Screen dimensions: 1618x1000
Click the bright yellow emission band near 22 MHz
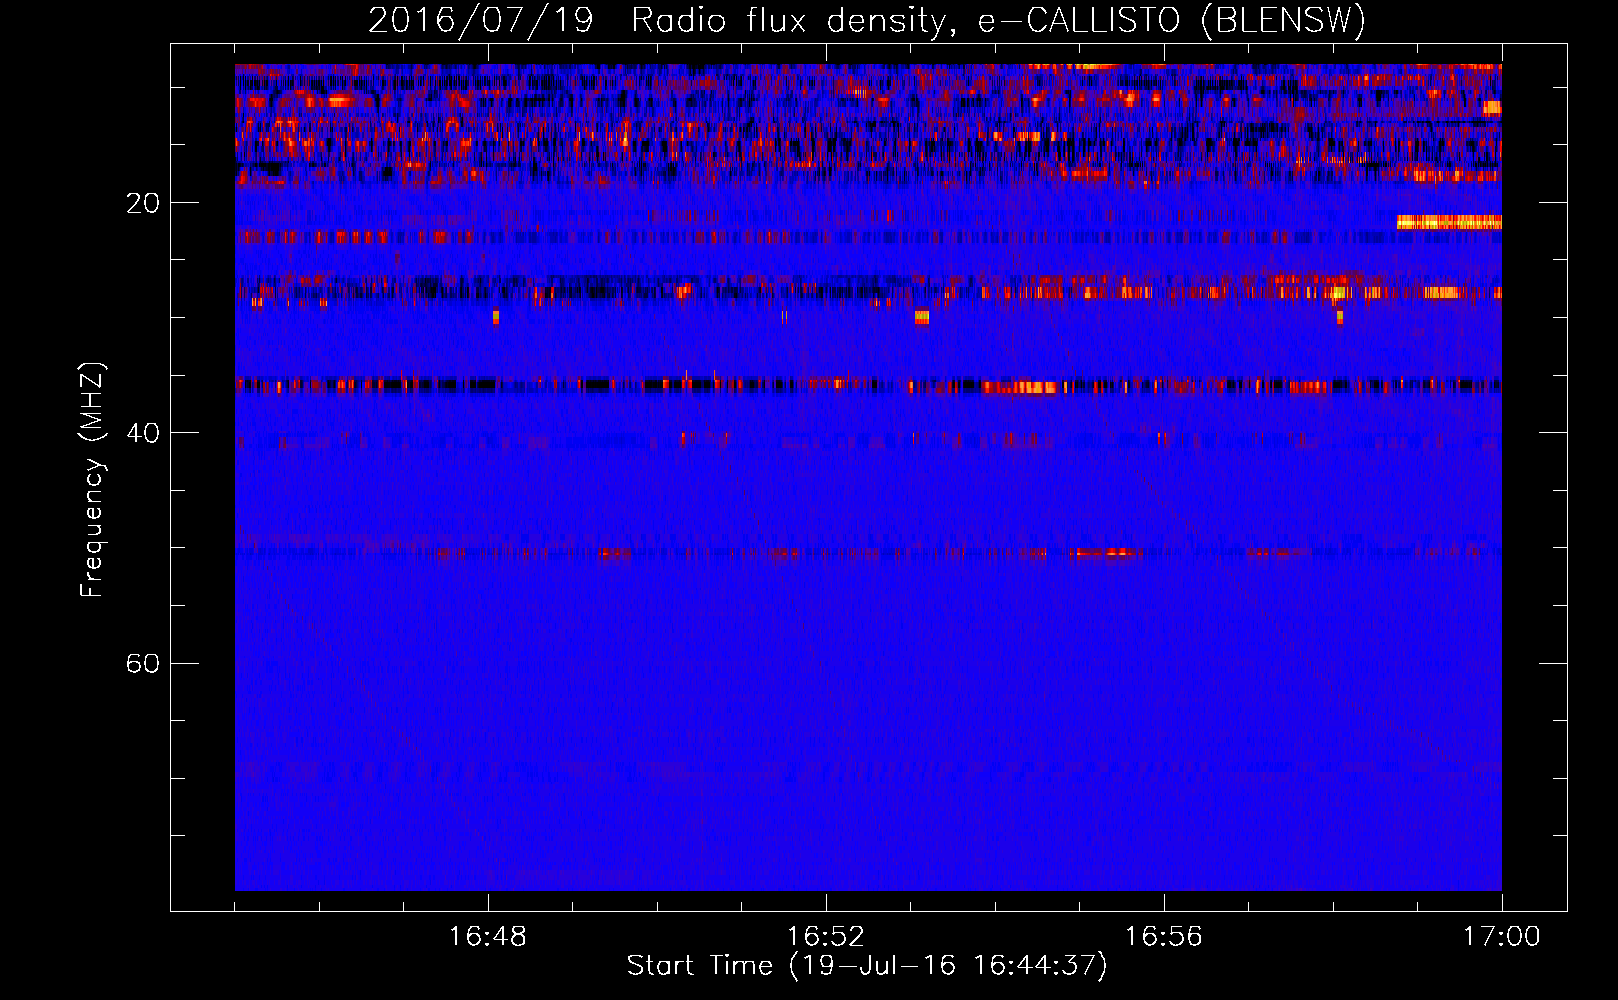click(1449, 222)
